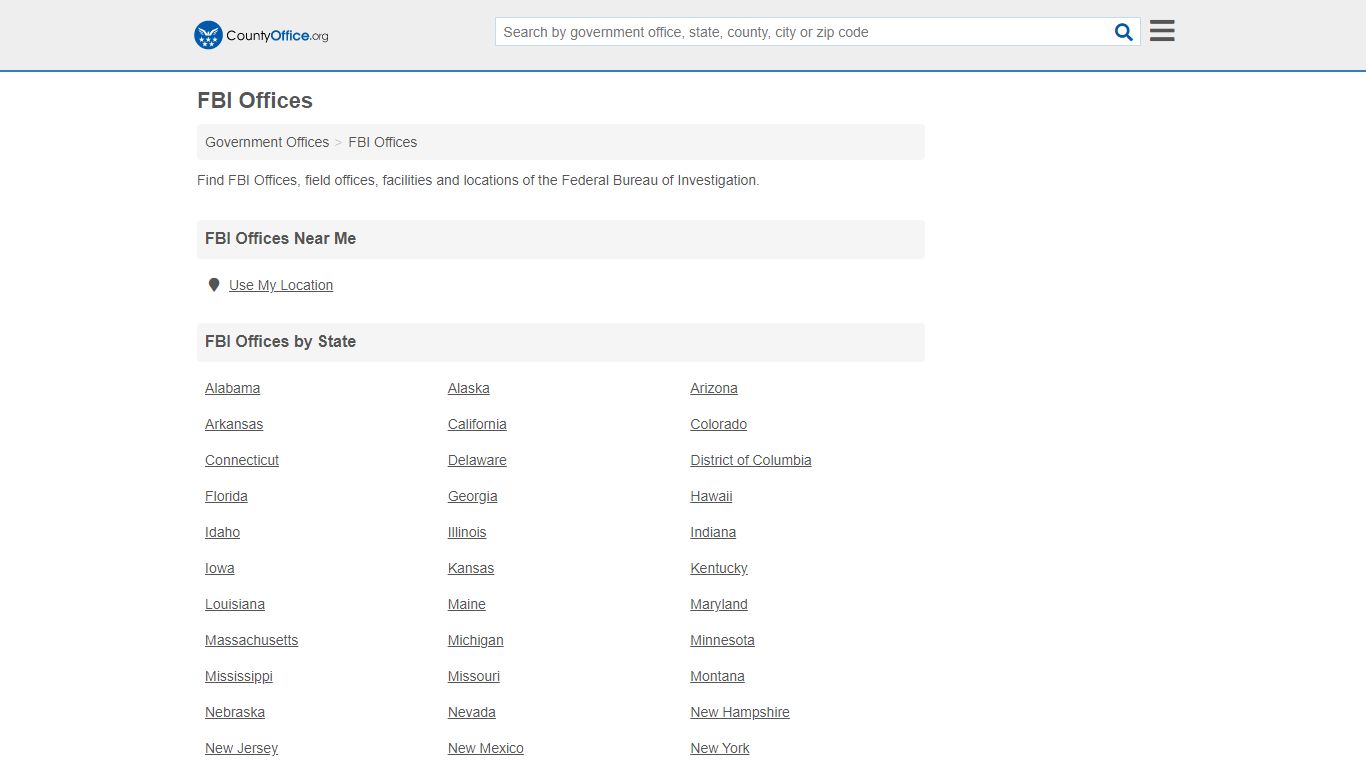Viewport: 1366px width, 768px height.
Task: Choose Georgia from the state list
Action: pyautogui.click(x=473, y=496)
